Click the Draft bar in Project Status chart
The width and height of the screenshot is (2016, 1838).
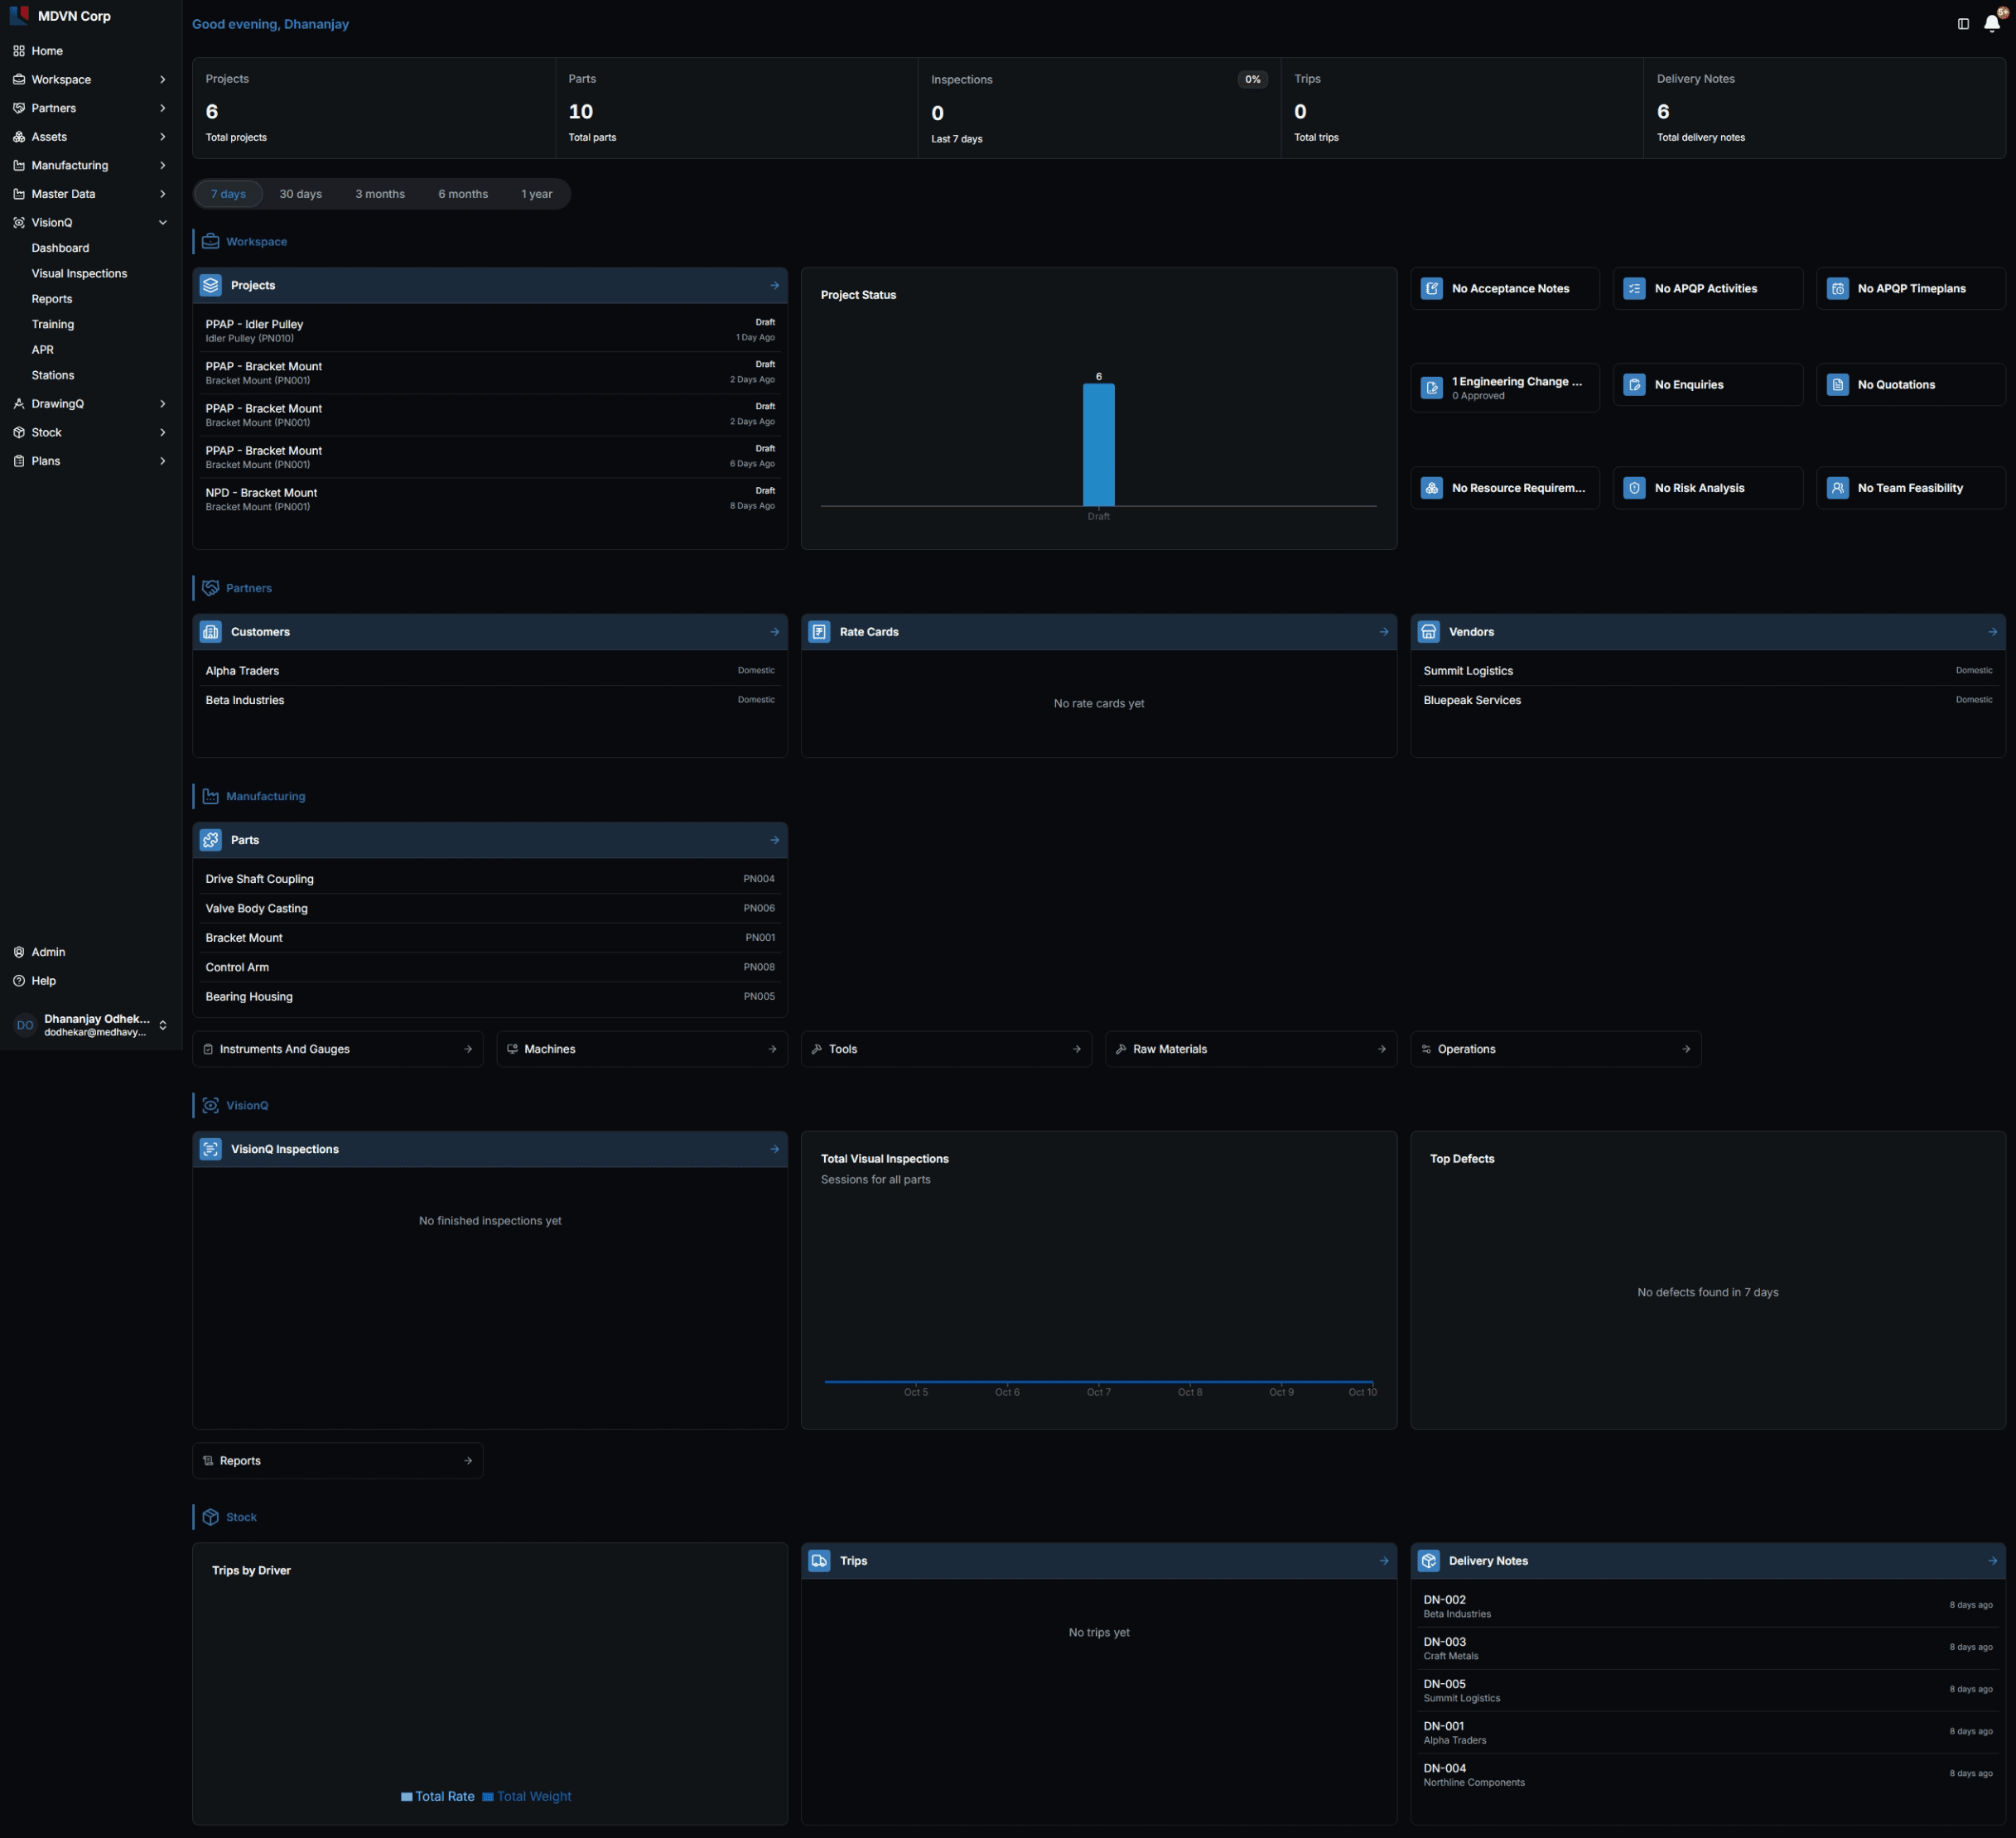1098,445
